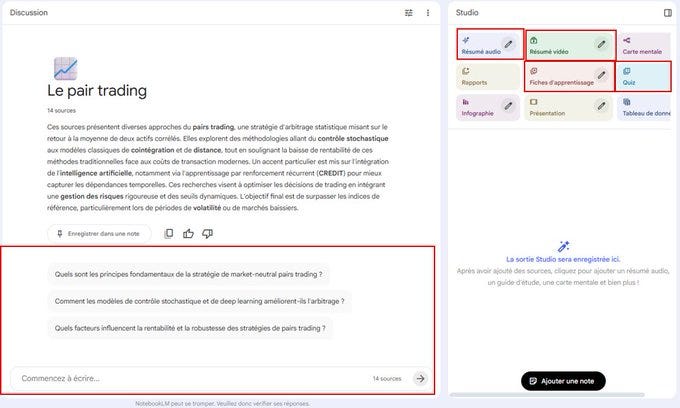The height and width of the screenshot is (408, 680).
Task: Collapse the Studio panel icon
Action: point(668,13)
